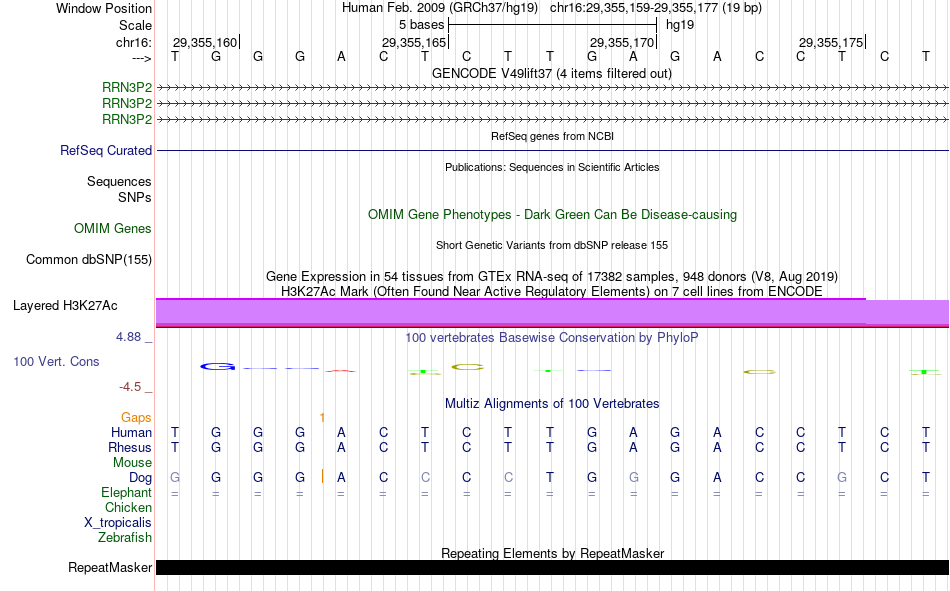Click GENCODE V49lift37 track title
950x591 pixels.
[x=551, y=73]
